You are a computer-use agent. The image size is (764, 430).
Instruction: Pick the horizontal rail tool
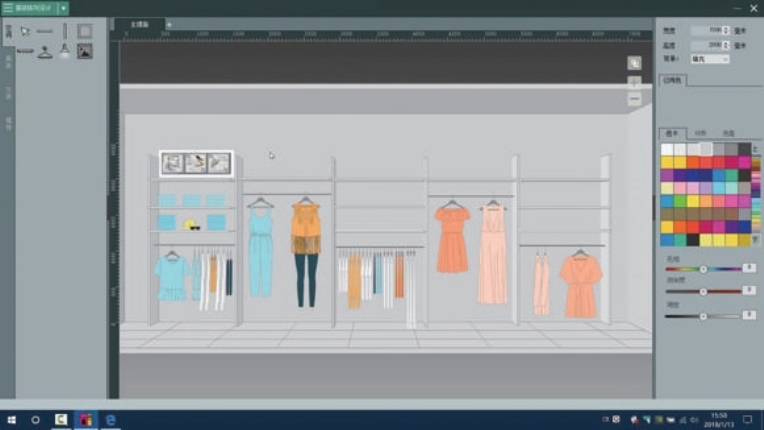pyautogui.click(x=45, y=31)
